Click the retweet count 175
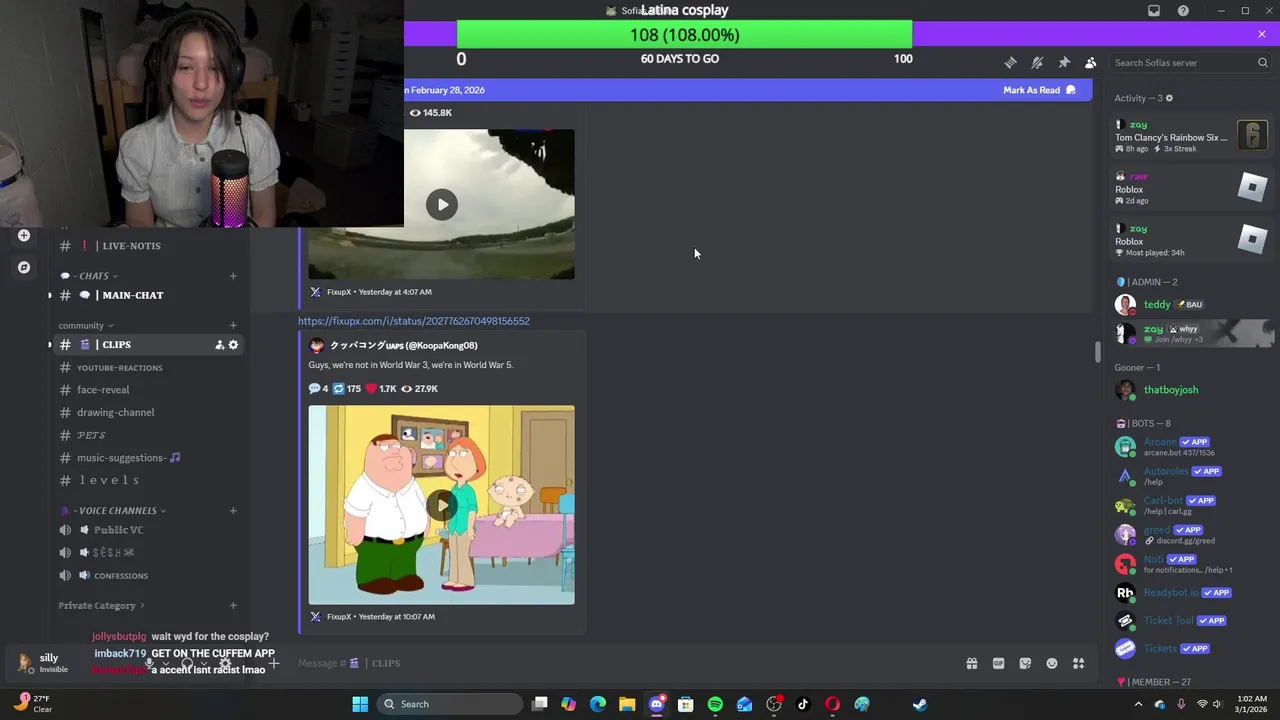The height and width of the screenshot is (720, 1280). [347, 388]
